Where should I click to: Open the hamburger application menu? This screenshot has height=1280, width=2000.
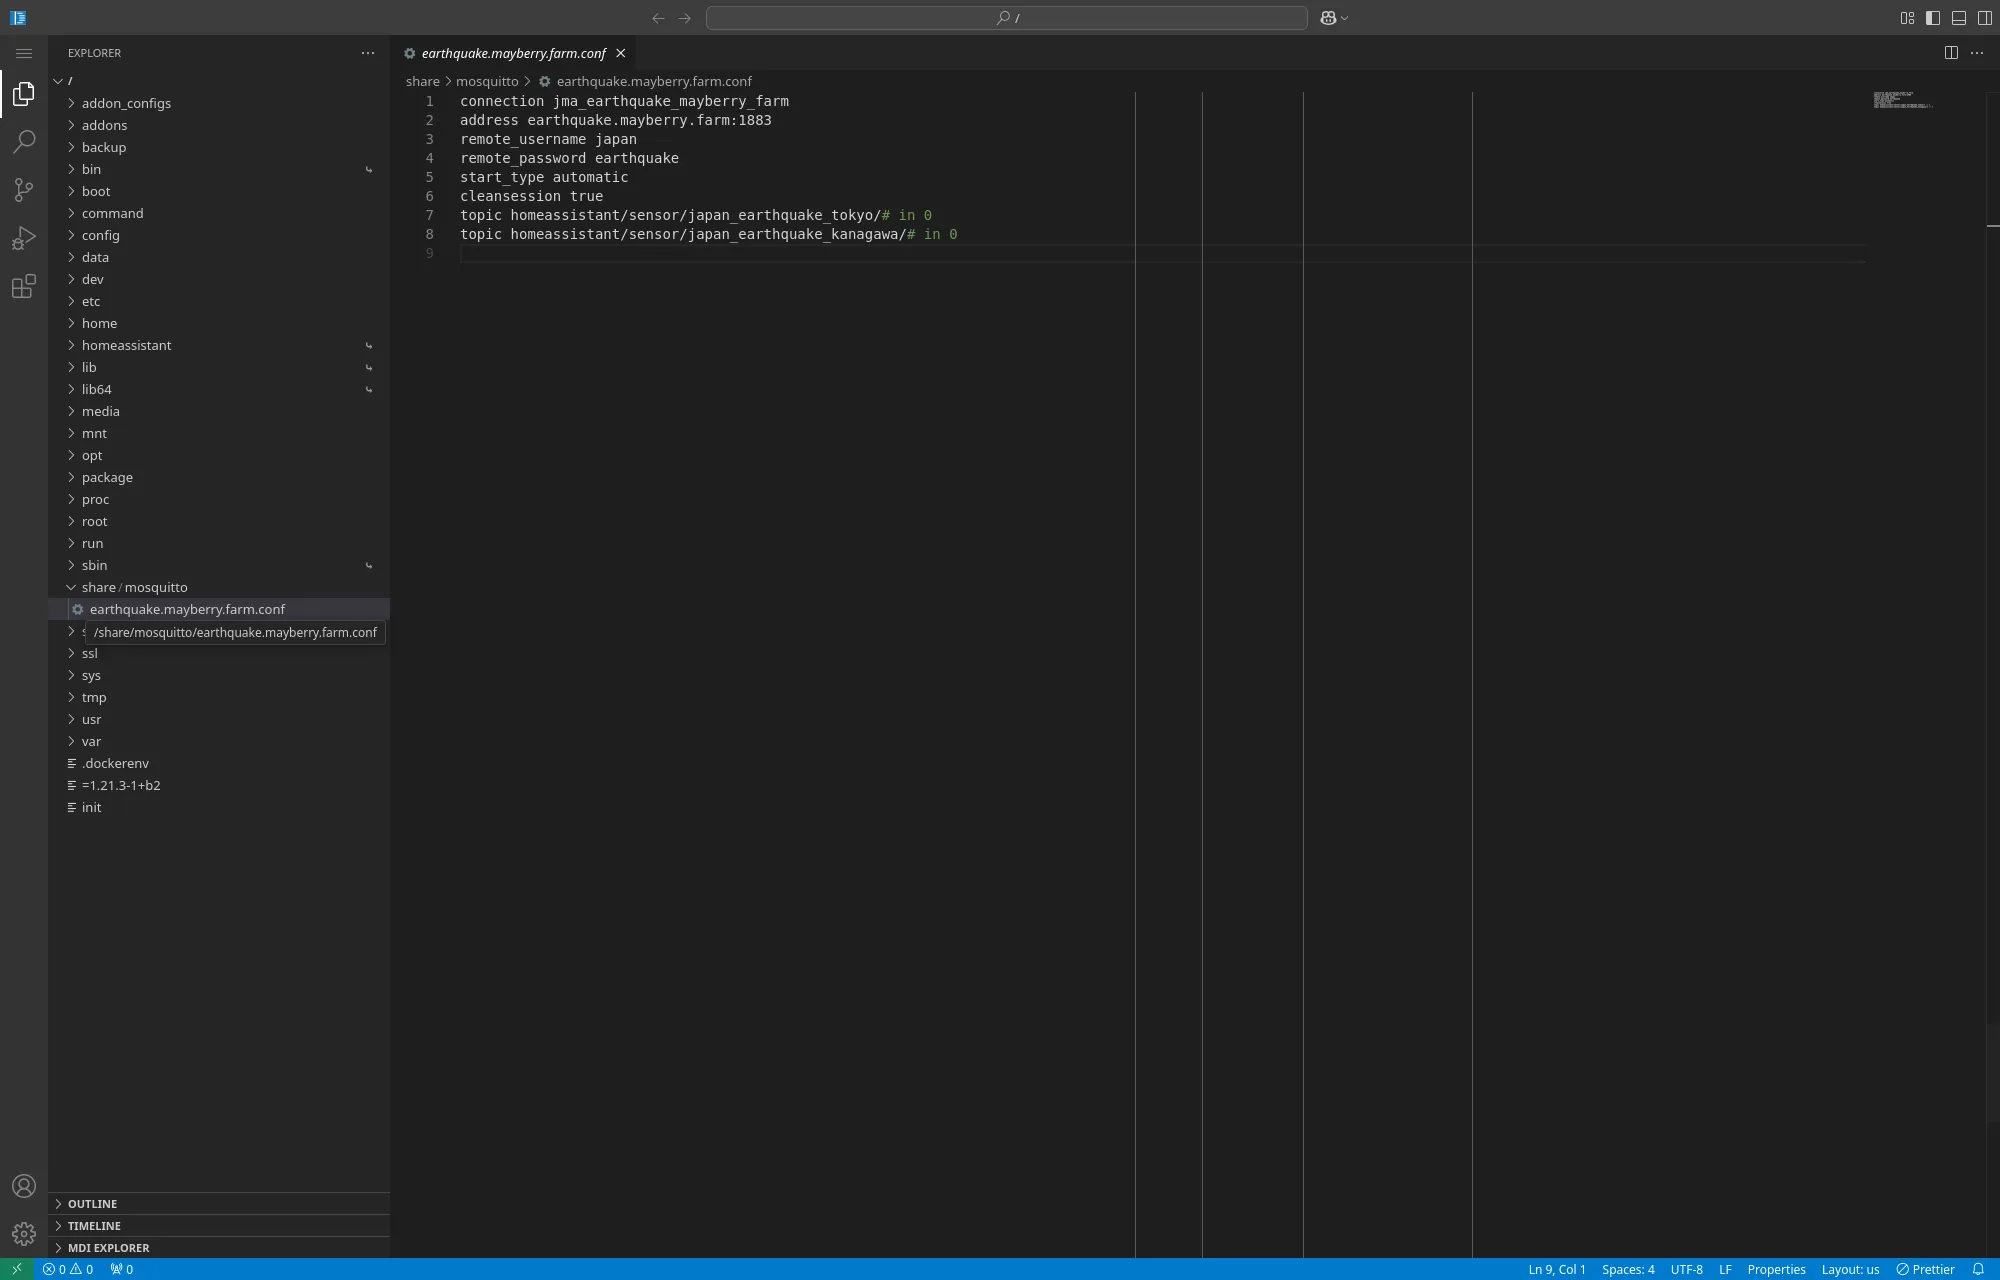[x=24, y=53]
